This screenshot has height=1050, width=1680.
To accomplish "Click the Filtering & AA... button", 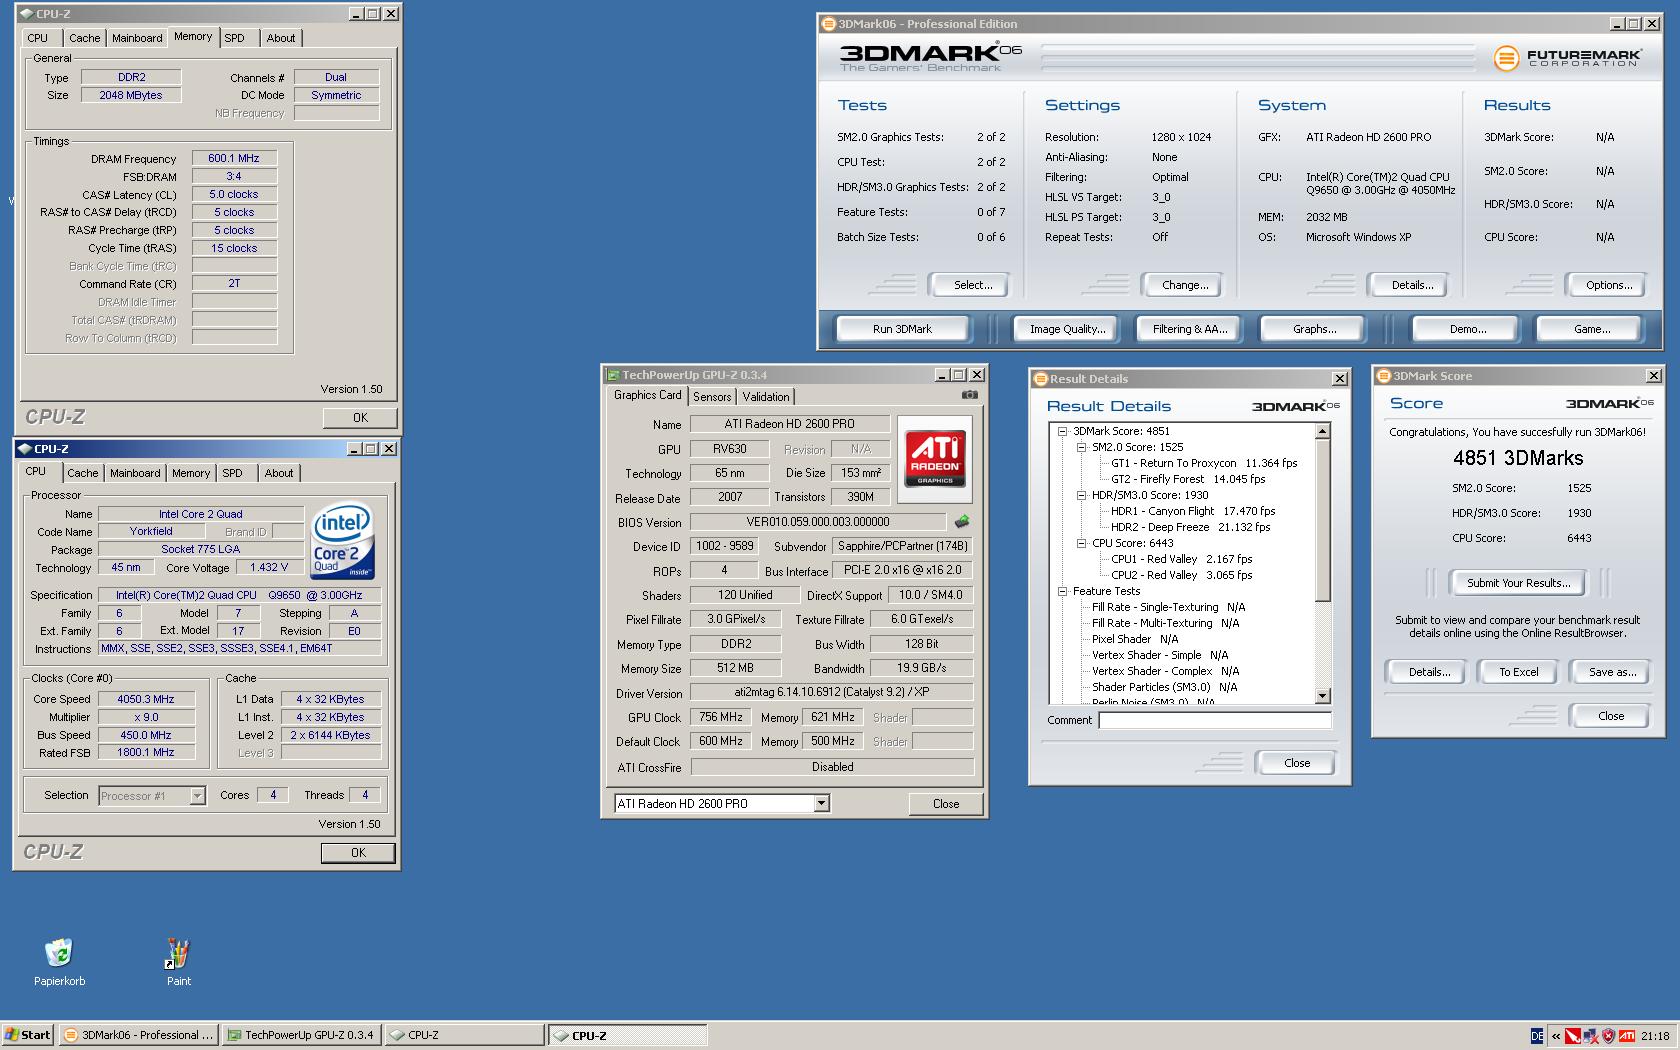I will point(1189,329).
